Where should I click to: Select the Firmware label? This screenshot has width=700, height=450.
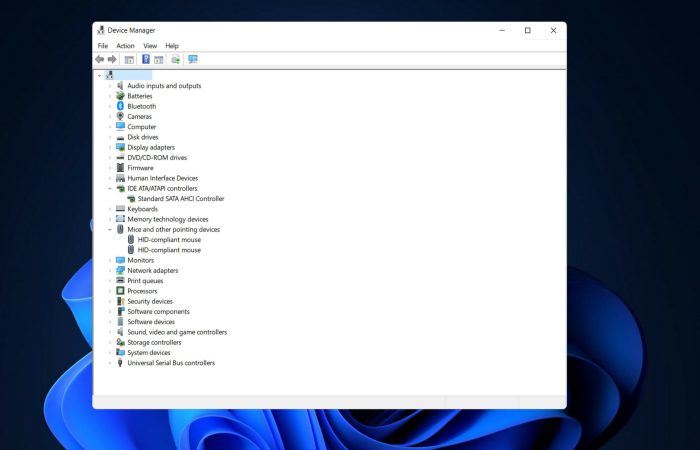140,168
